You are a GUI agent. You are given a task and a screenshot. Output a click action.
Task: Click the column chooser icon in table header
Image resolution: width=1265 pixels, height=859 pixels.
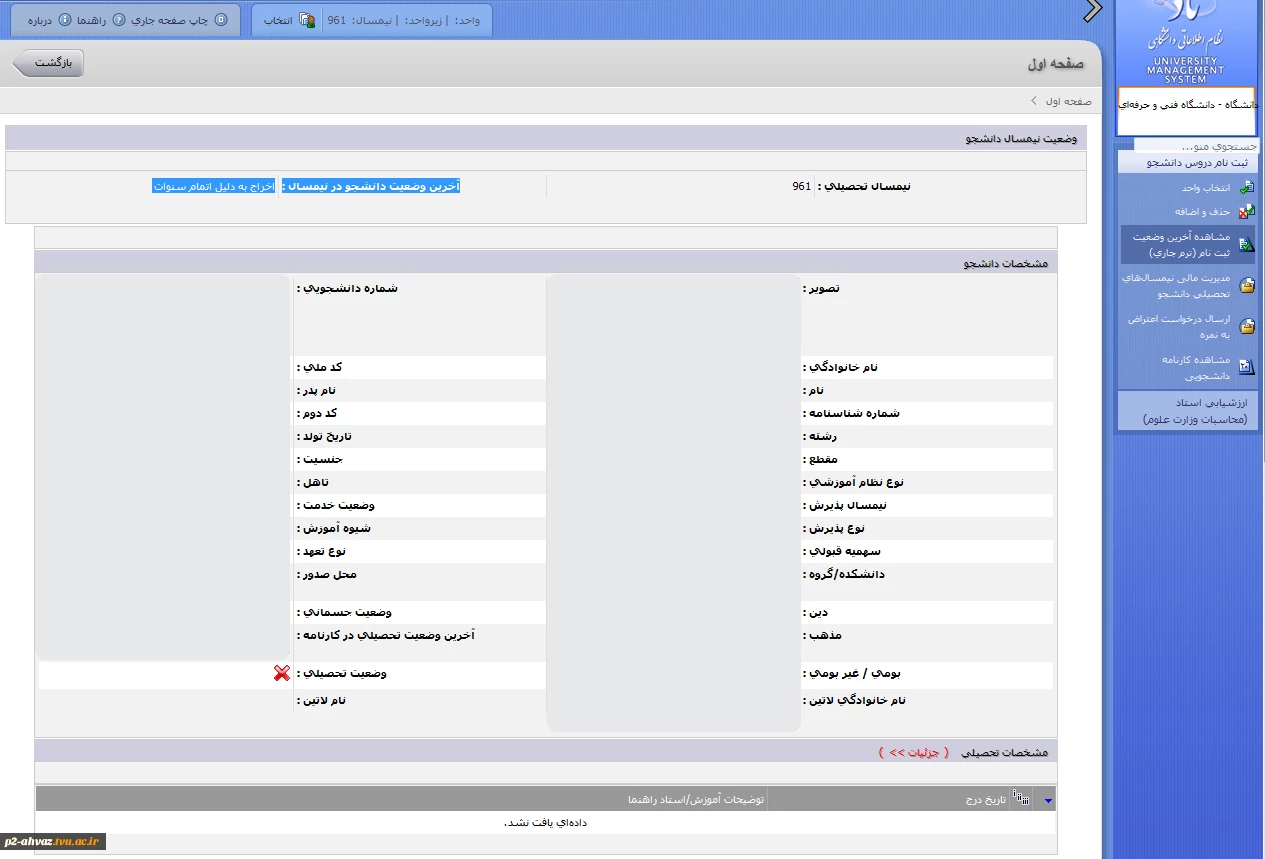(x=1021, y=798)
